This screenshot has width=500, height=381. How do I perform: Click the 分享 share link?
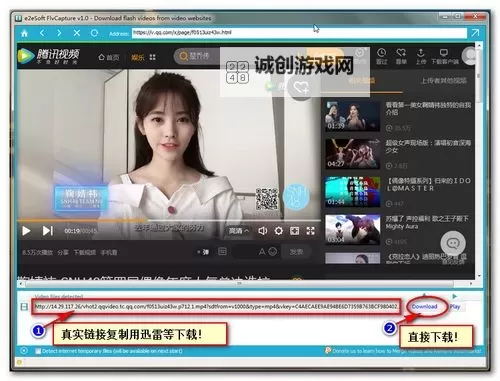point(63,252)
